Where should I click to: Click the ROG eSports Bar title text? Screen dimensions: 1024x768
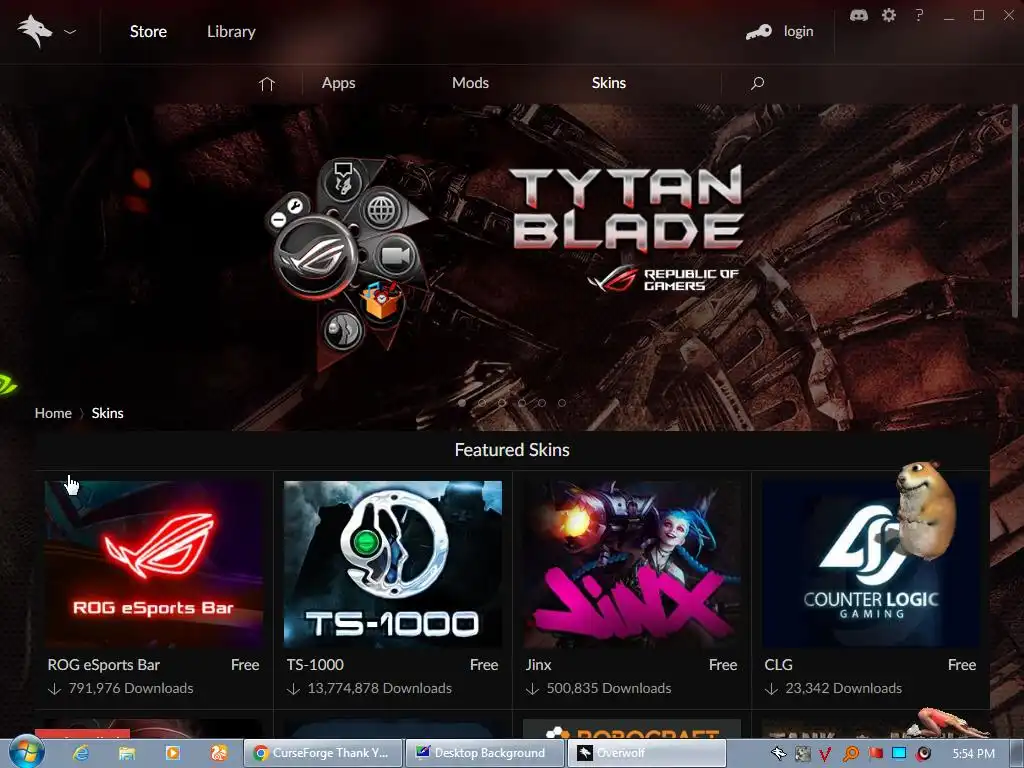103,665
